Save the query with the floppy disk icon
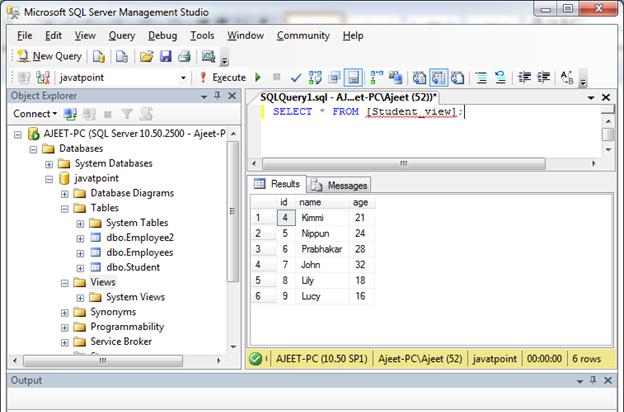The image size is (624, 412). (166, 57)
